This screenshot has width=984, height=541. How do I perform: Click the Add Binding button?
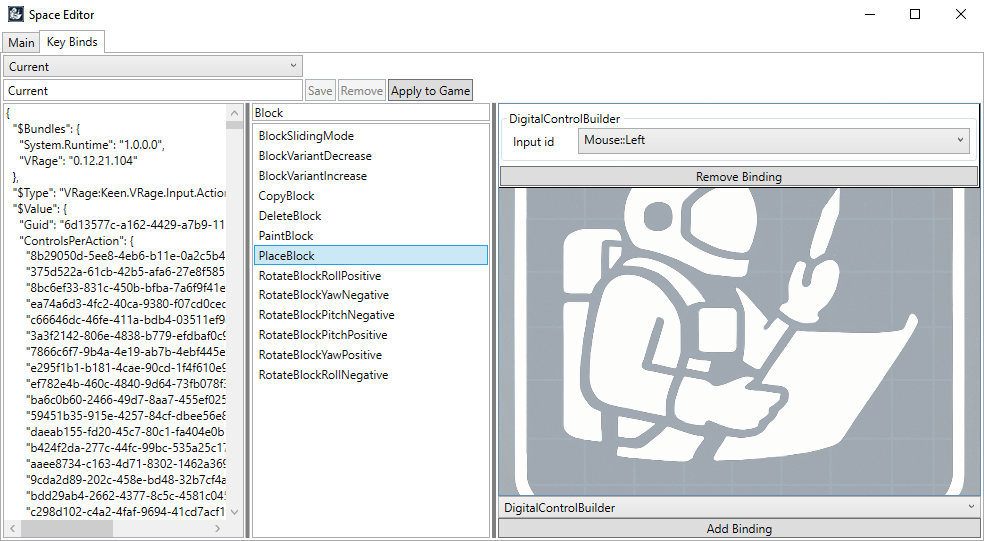[739, 529]
